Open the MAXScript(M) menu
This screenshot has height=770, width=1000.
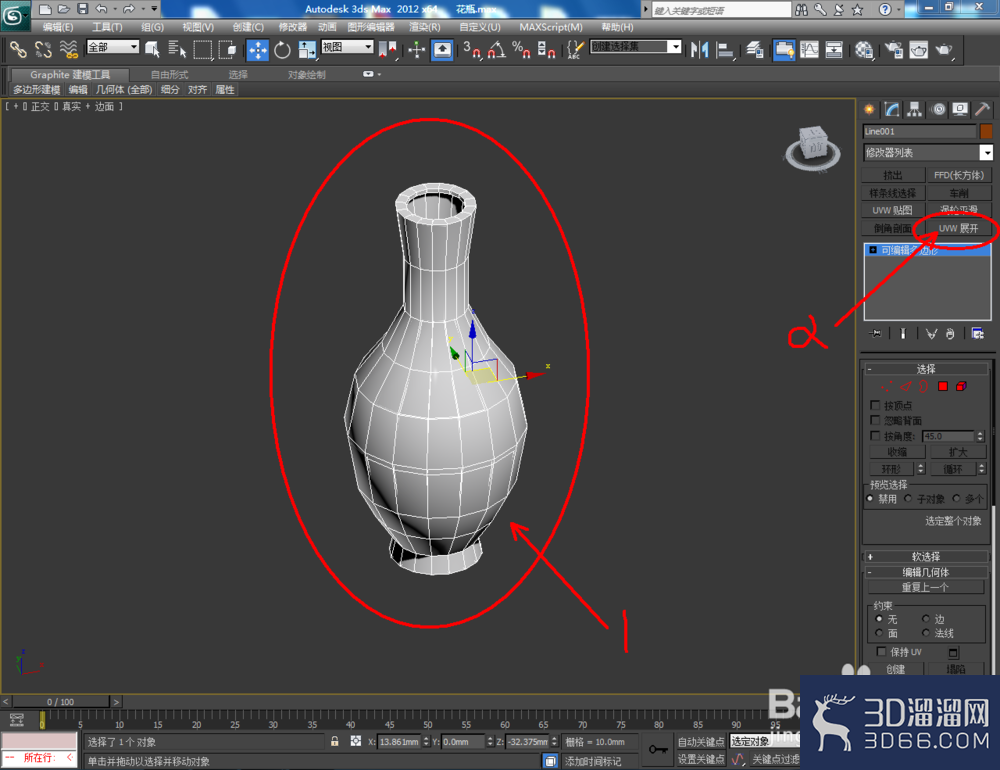[x=551, y=27]
